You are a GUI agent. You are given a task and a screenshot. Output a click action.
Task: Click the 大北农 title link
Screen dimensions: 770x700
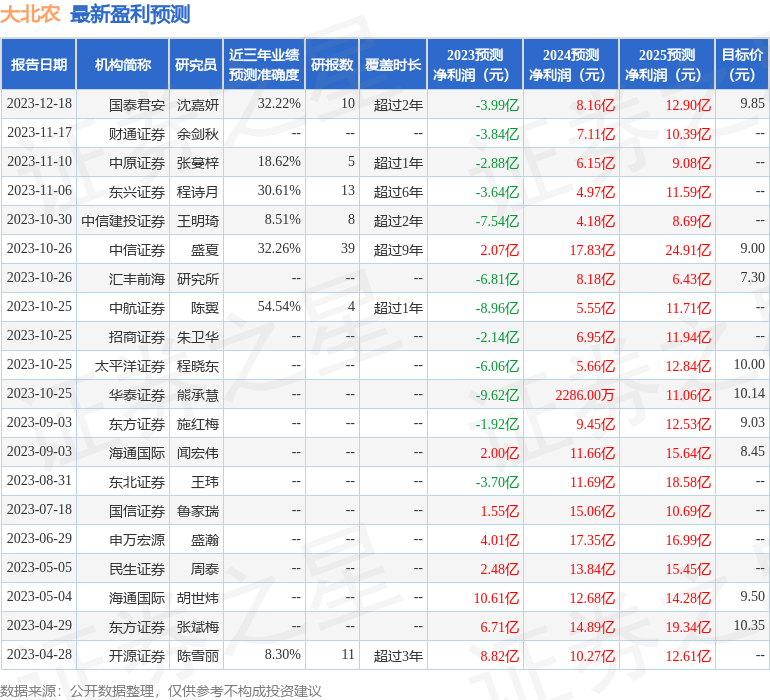pos(30,14)
